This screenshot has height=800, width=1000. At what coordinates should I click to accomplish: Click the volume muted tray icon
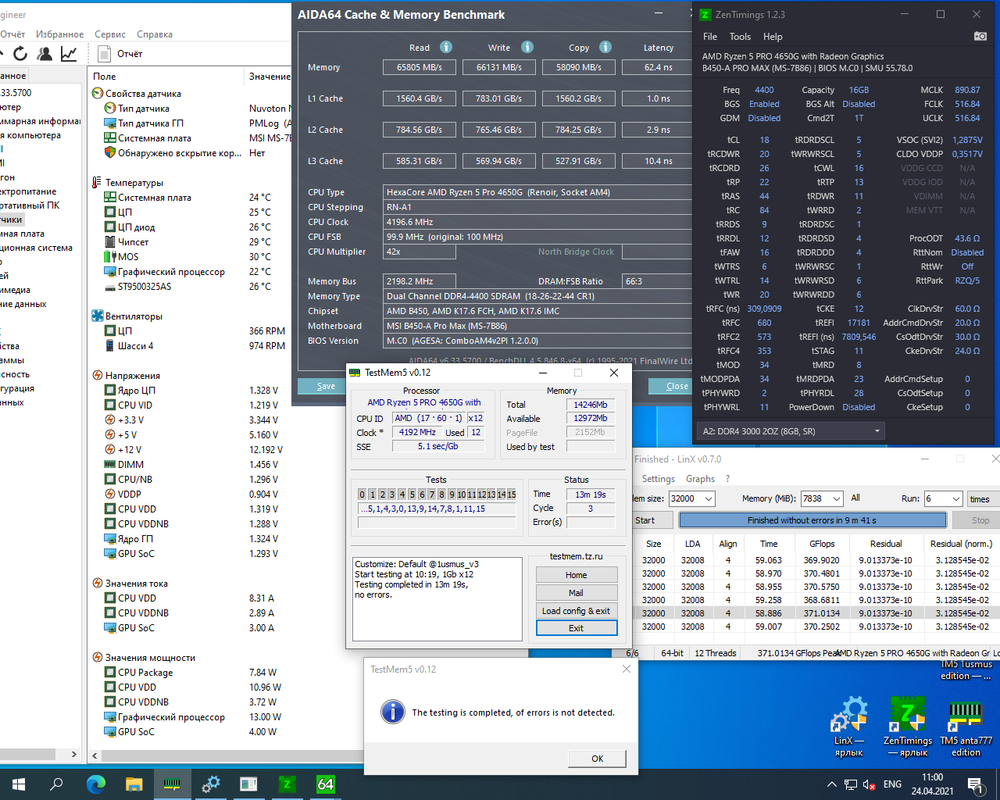click(869, 784)
